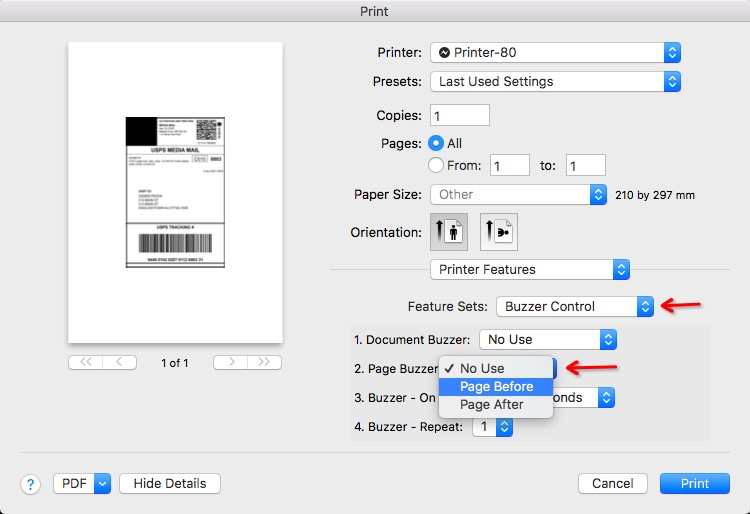Expand the Presets dropdown

(555, 81)
